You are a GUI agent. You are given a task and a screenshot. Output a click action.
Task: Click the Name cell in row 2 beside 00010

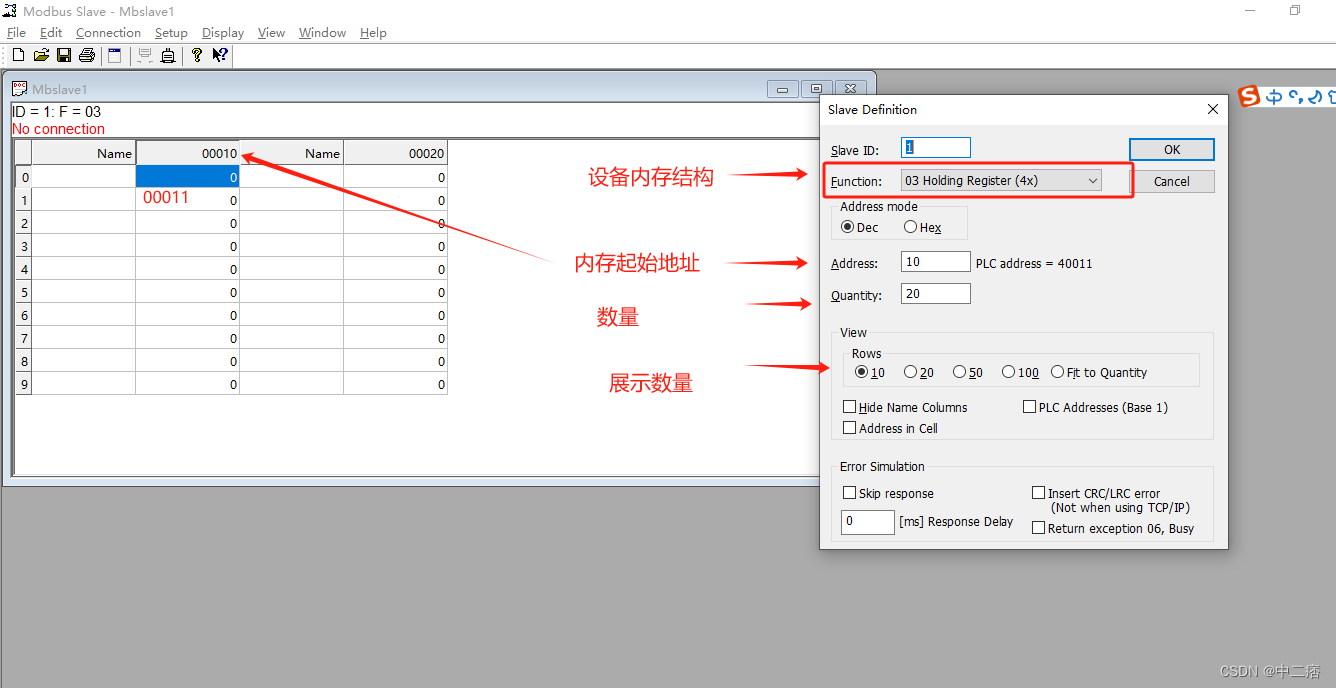[x=84, y=223]
